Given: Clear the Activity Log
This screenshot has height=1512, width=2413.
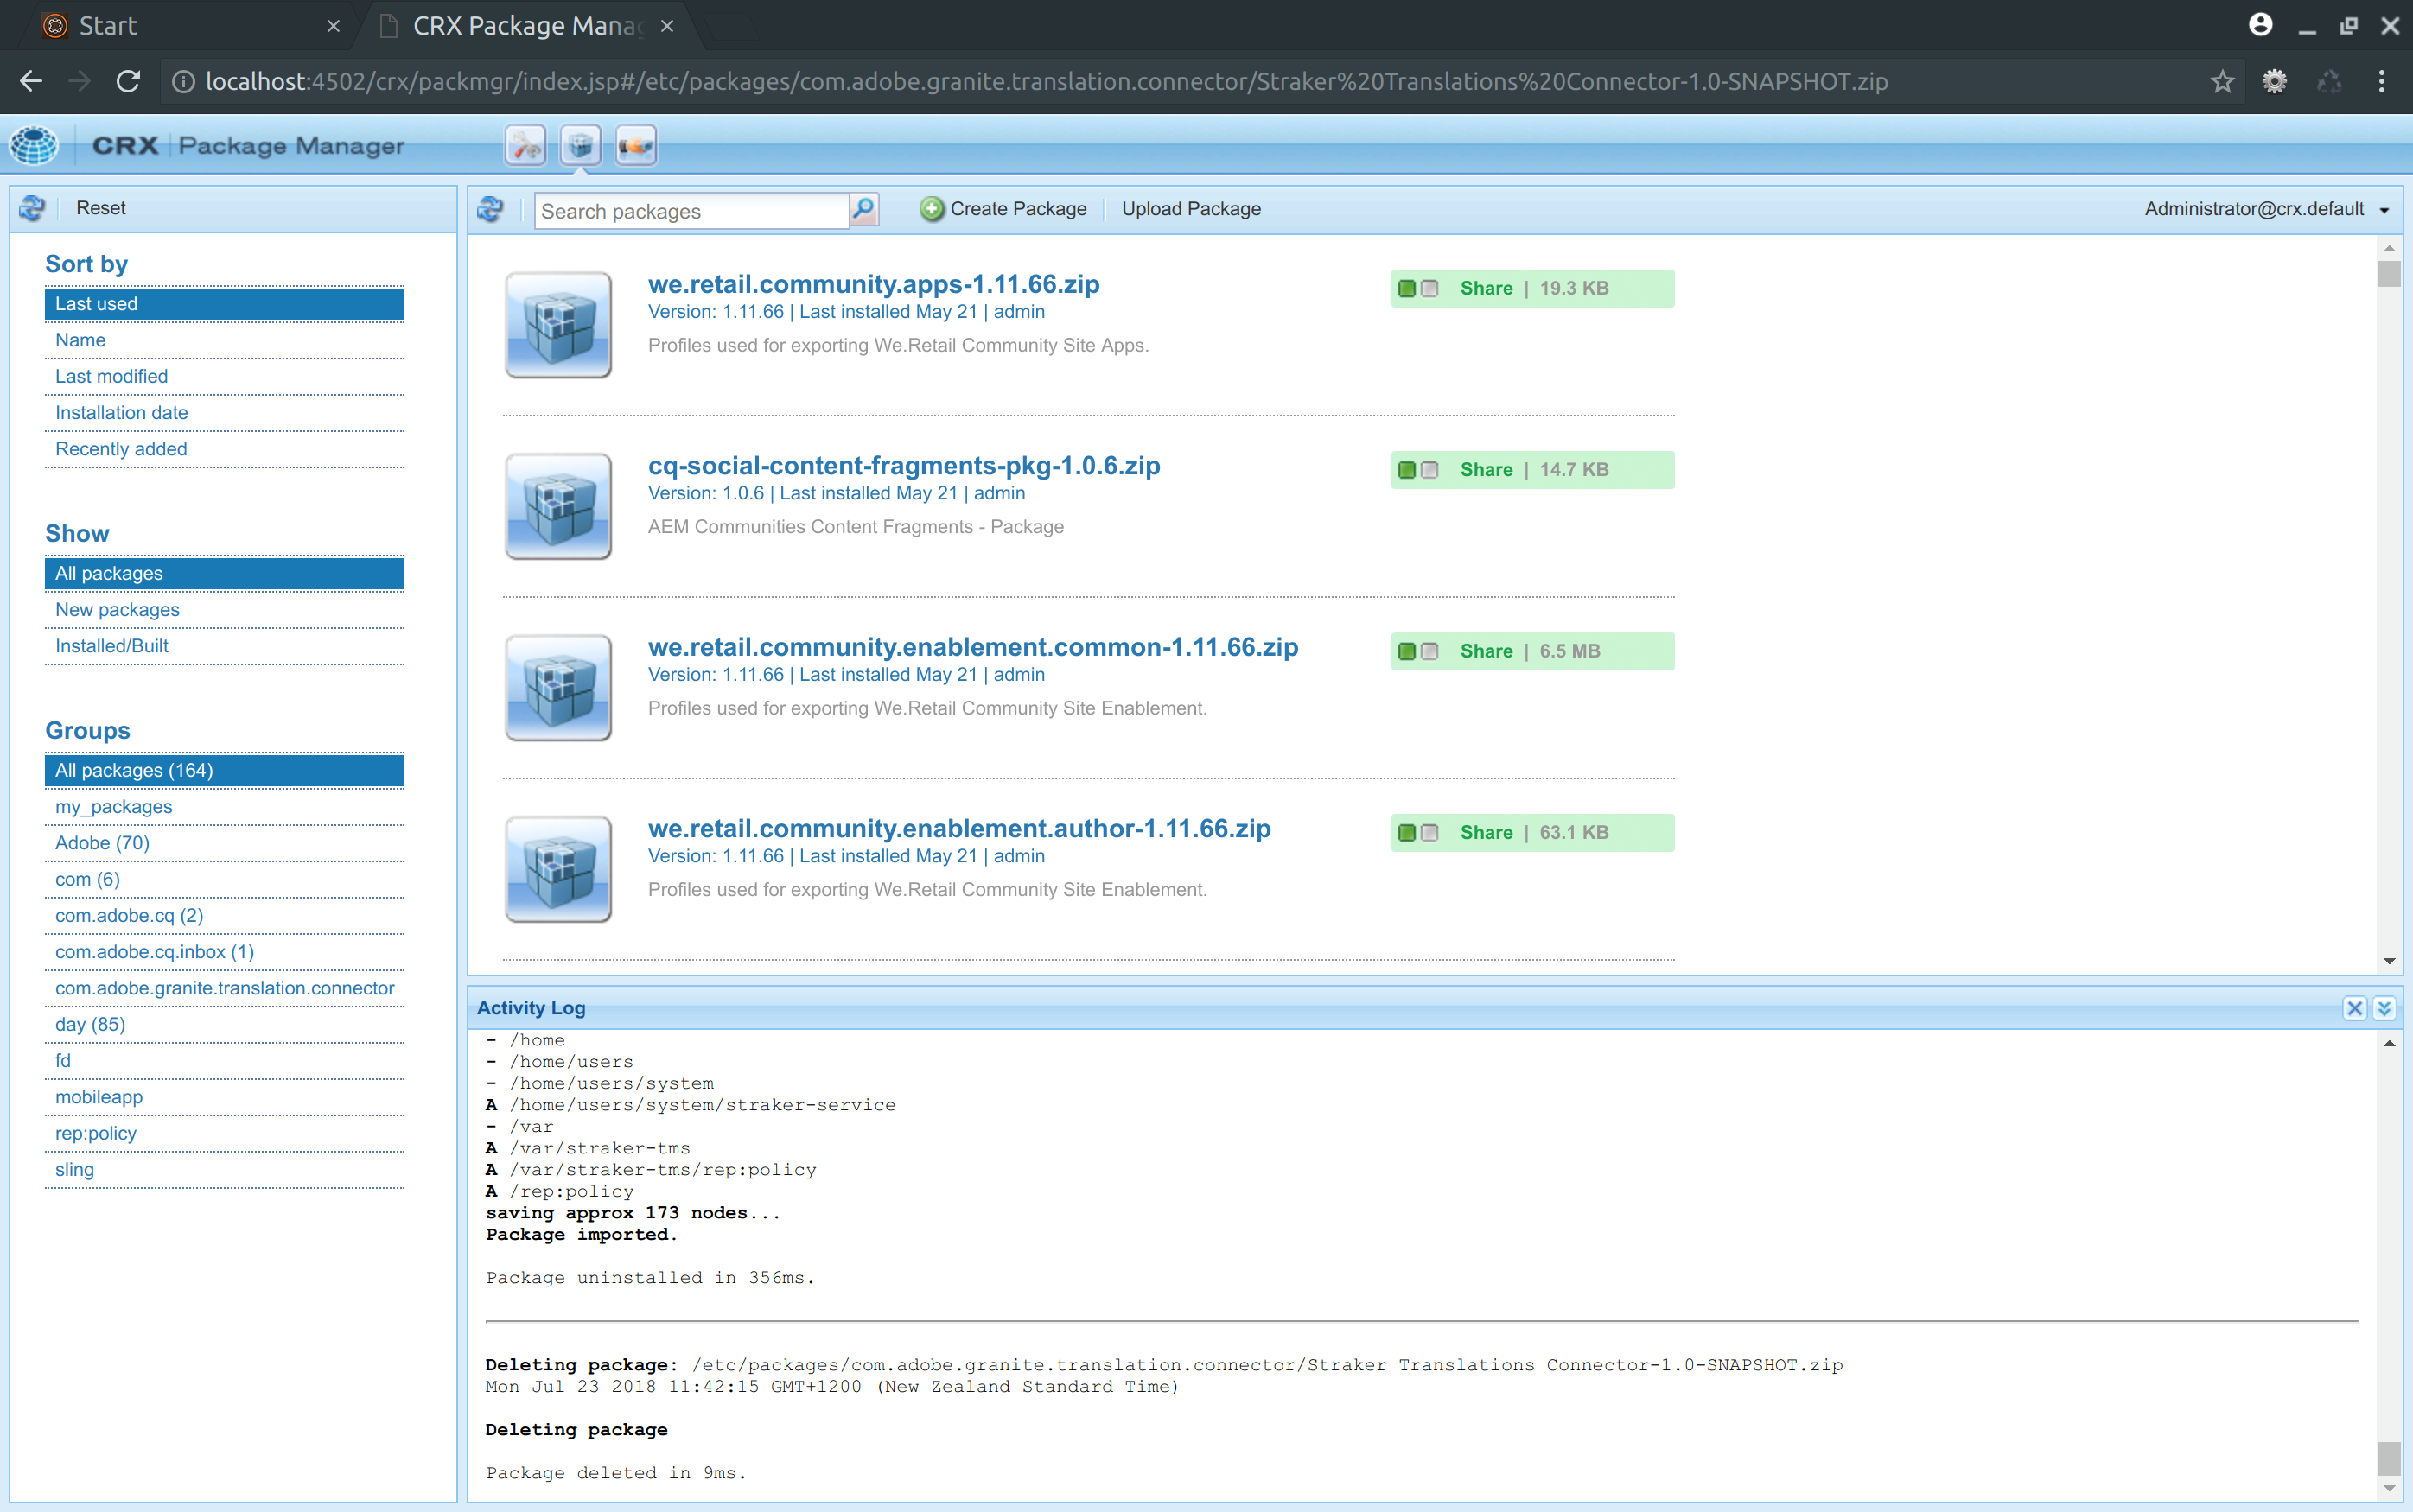Looking at the screenshot, I should [2355, 1008].
